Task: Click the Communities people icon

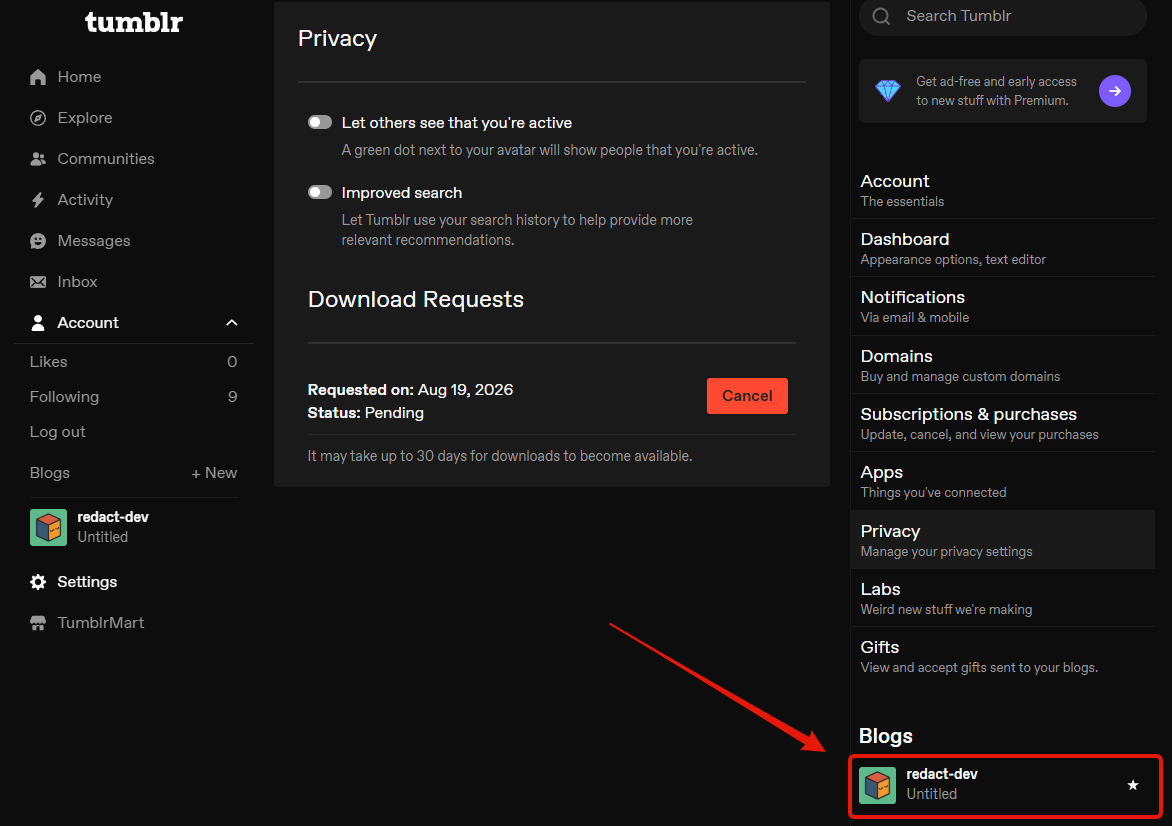Action: pyautogui.click(x=38, y=159)
